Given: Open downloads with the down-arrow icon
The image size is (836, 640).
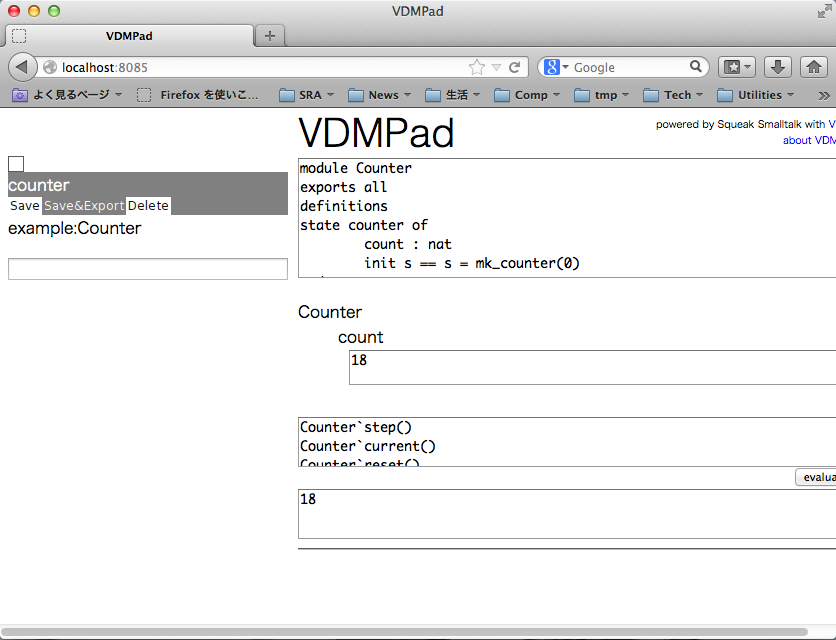Looking at the screenshot, I should pos(777,67).
